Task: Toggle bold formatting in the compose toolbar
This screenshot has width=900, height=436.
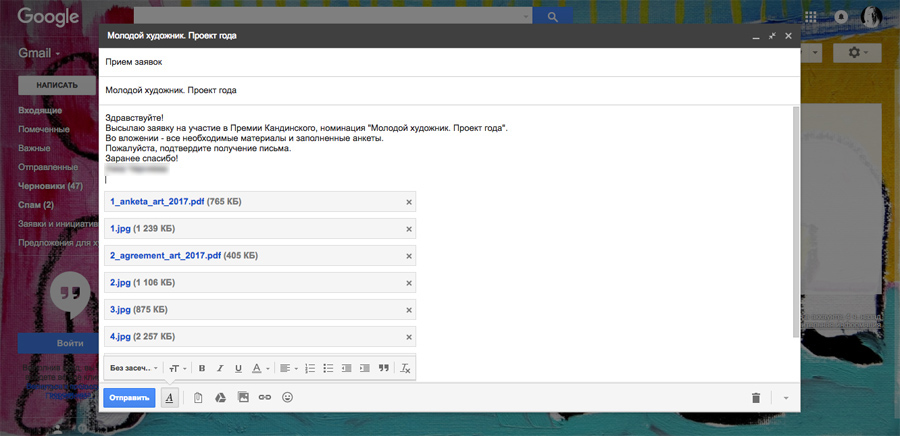Action: coord(202,368)
